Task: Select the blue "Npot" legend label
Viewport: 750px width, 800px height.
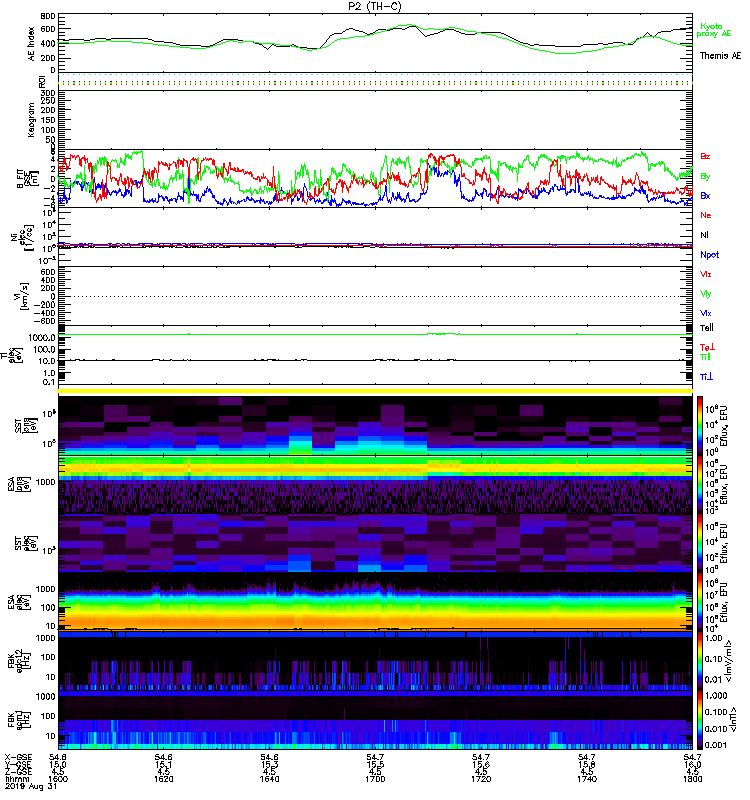Action: 710,255
